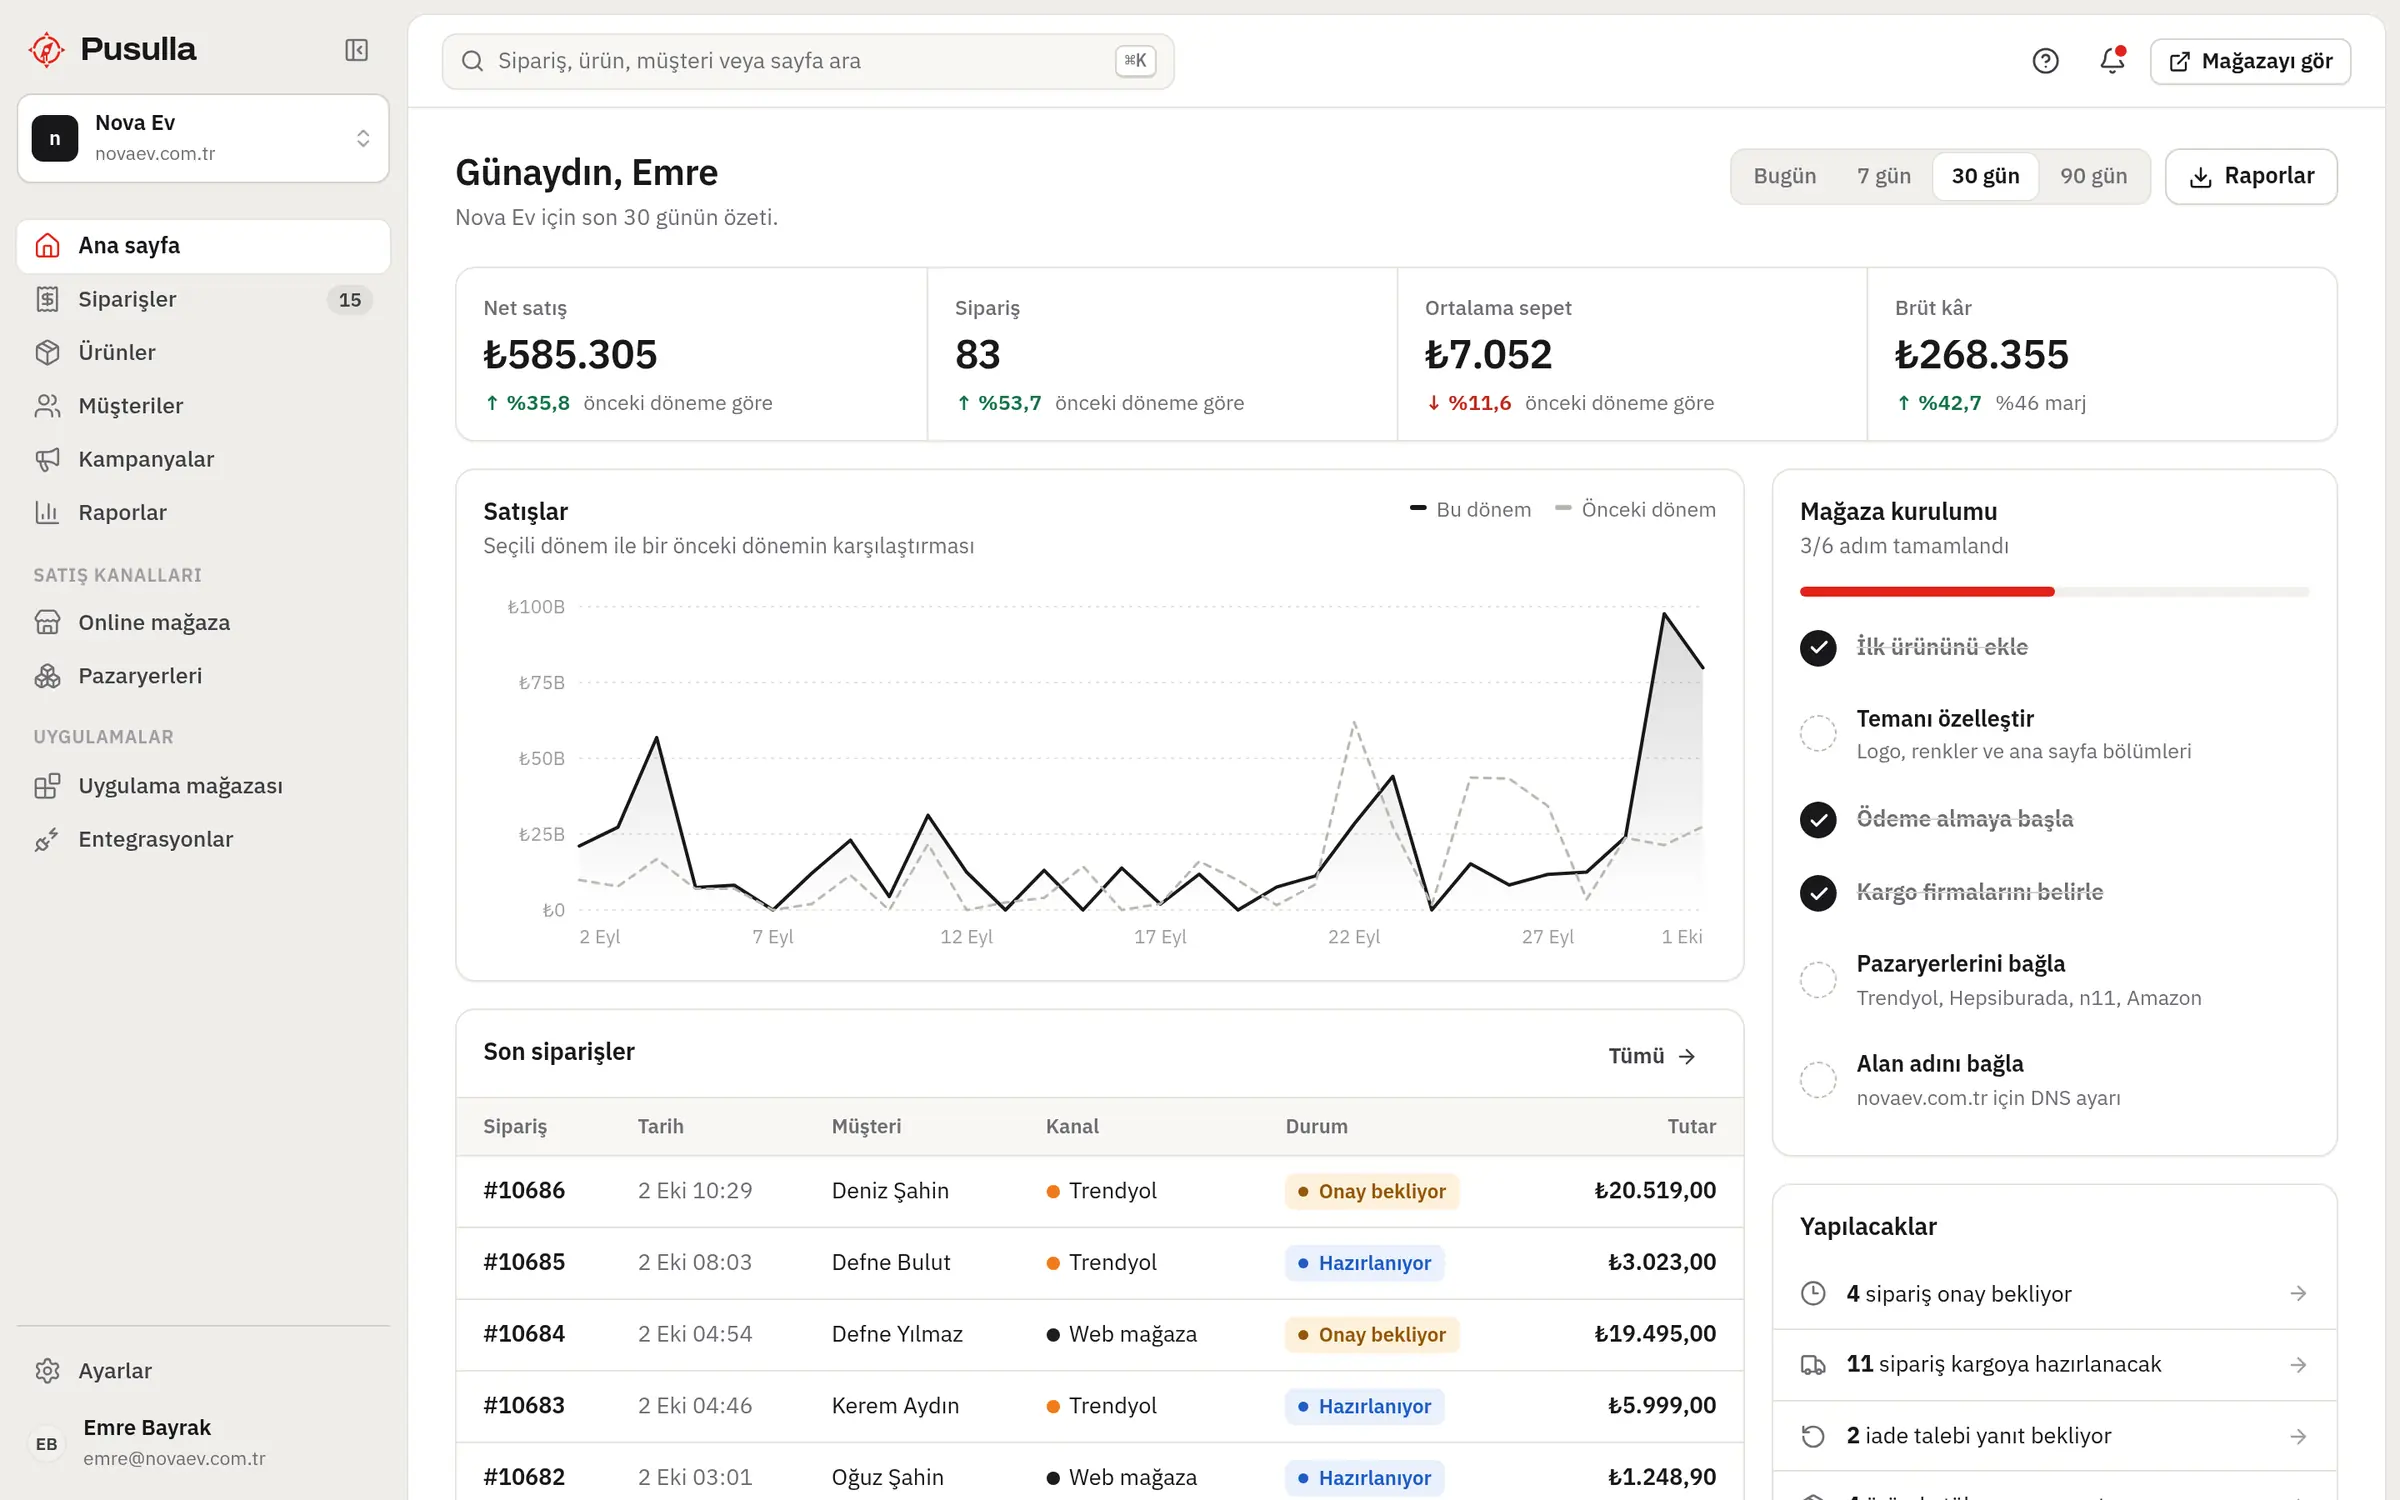Viewport: 2400px width, 1500px height.
Task: Open all orders via Tümü arrow
Action: (x=1652, y=1056)
